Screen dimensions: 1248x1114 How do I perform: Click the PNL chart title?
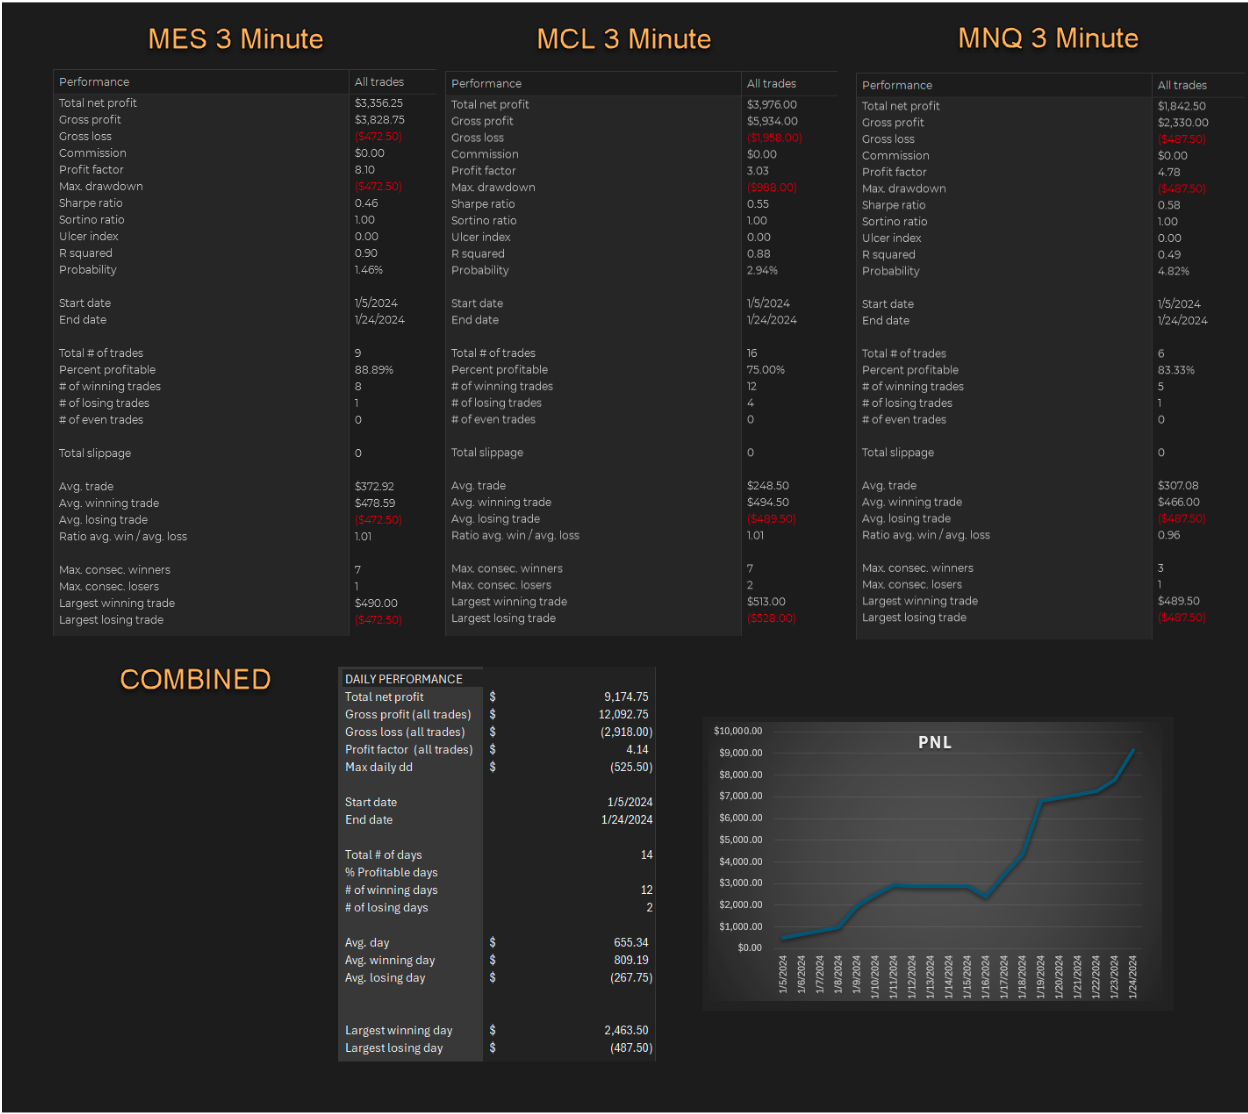click(x=935, y=742)
